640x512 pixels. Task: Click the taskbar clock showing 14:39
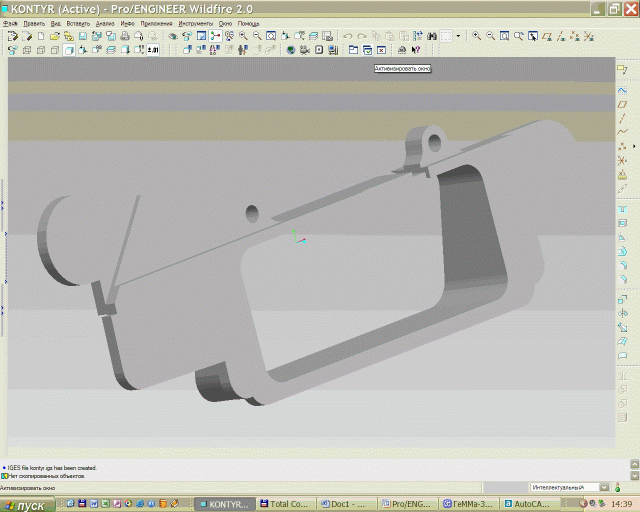622,504
